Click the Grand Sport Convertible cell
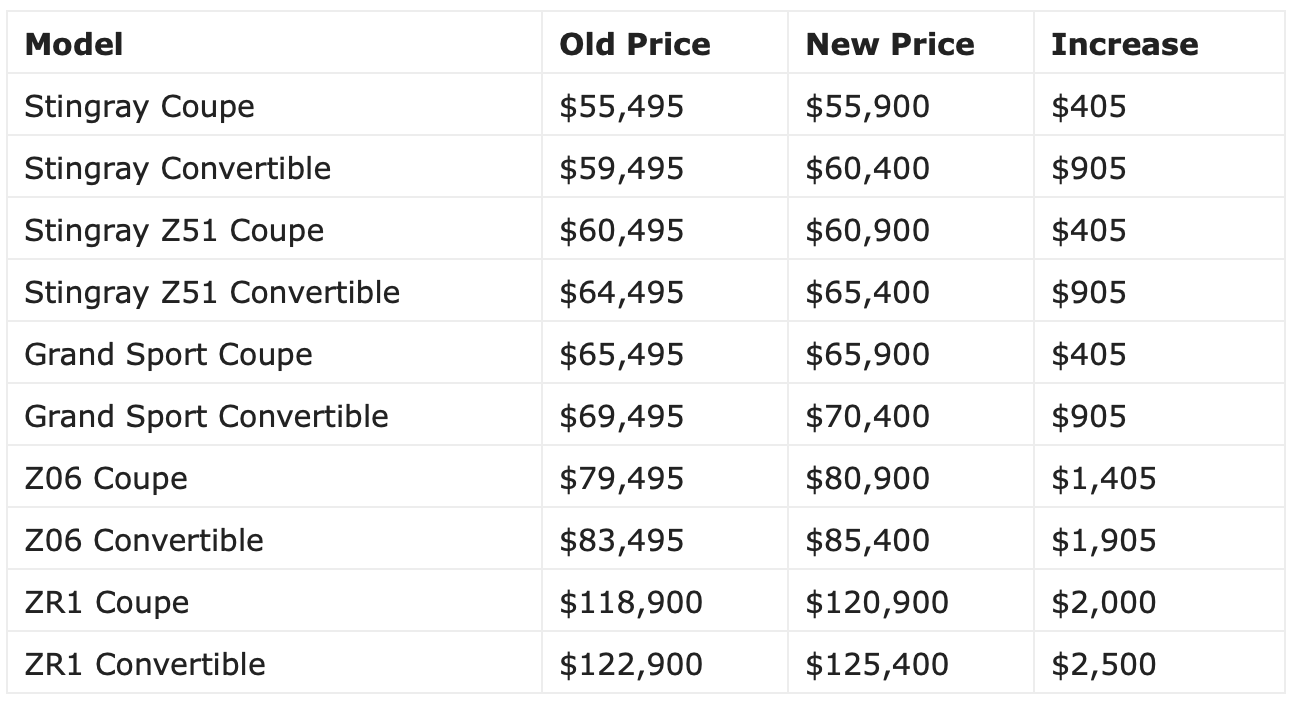Image resolution: width=1296 pixels, height=708 pixels. click(x=206, y=417)
